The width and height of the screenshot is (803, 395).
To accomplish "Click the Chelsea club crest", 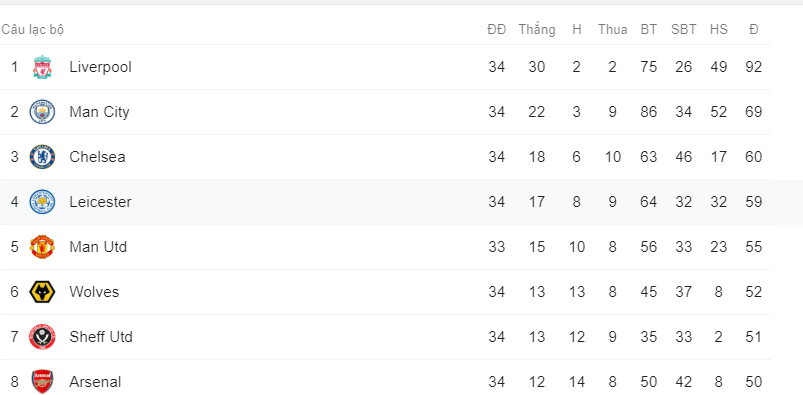I will [42, 157].
